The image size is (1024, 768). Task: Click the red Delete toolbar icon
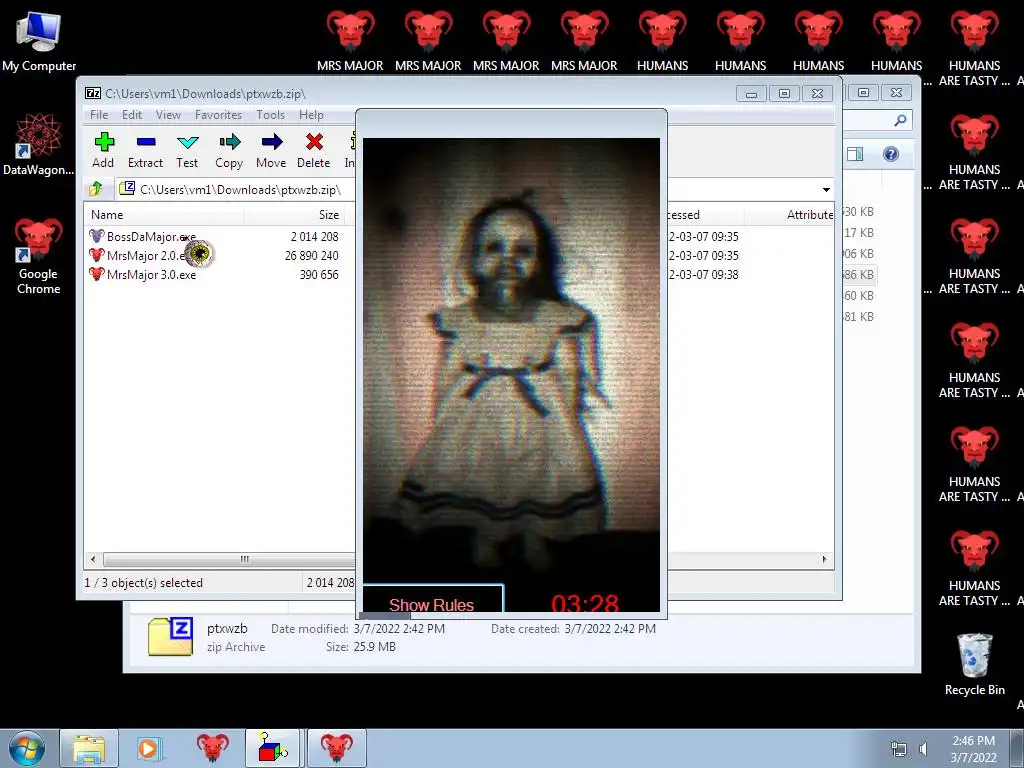(x=314, y=142)
